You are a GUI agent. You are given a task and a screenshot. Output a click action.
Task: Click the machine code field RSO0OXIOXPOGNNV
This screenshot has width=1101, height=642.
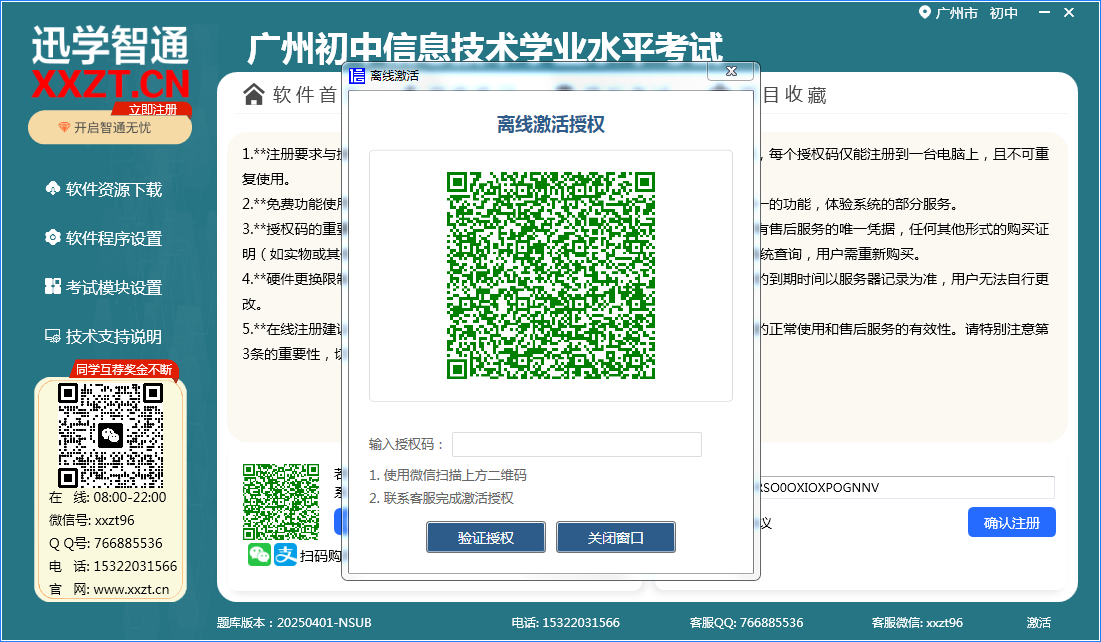906,487
